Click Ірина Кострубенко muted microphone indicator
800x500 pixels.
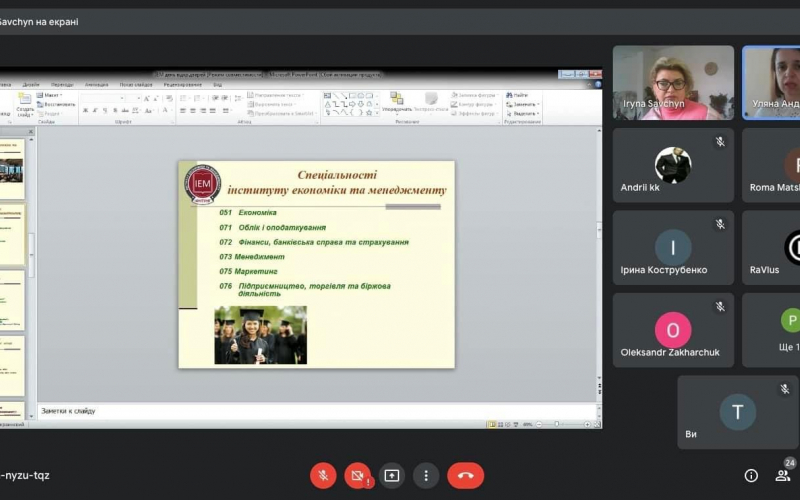click(x=720, y=224)
